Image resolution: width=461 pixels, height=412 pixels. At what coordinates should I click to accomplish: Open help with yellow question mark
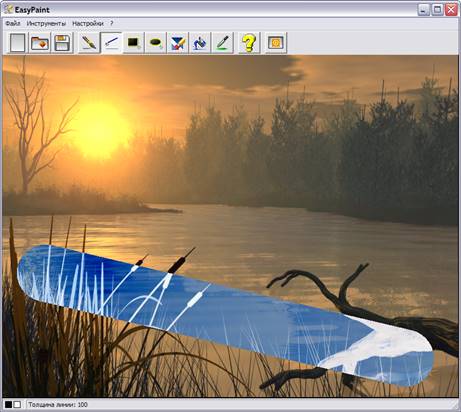(249, 43)
